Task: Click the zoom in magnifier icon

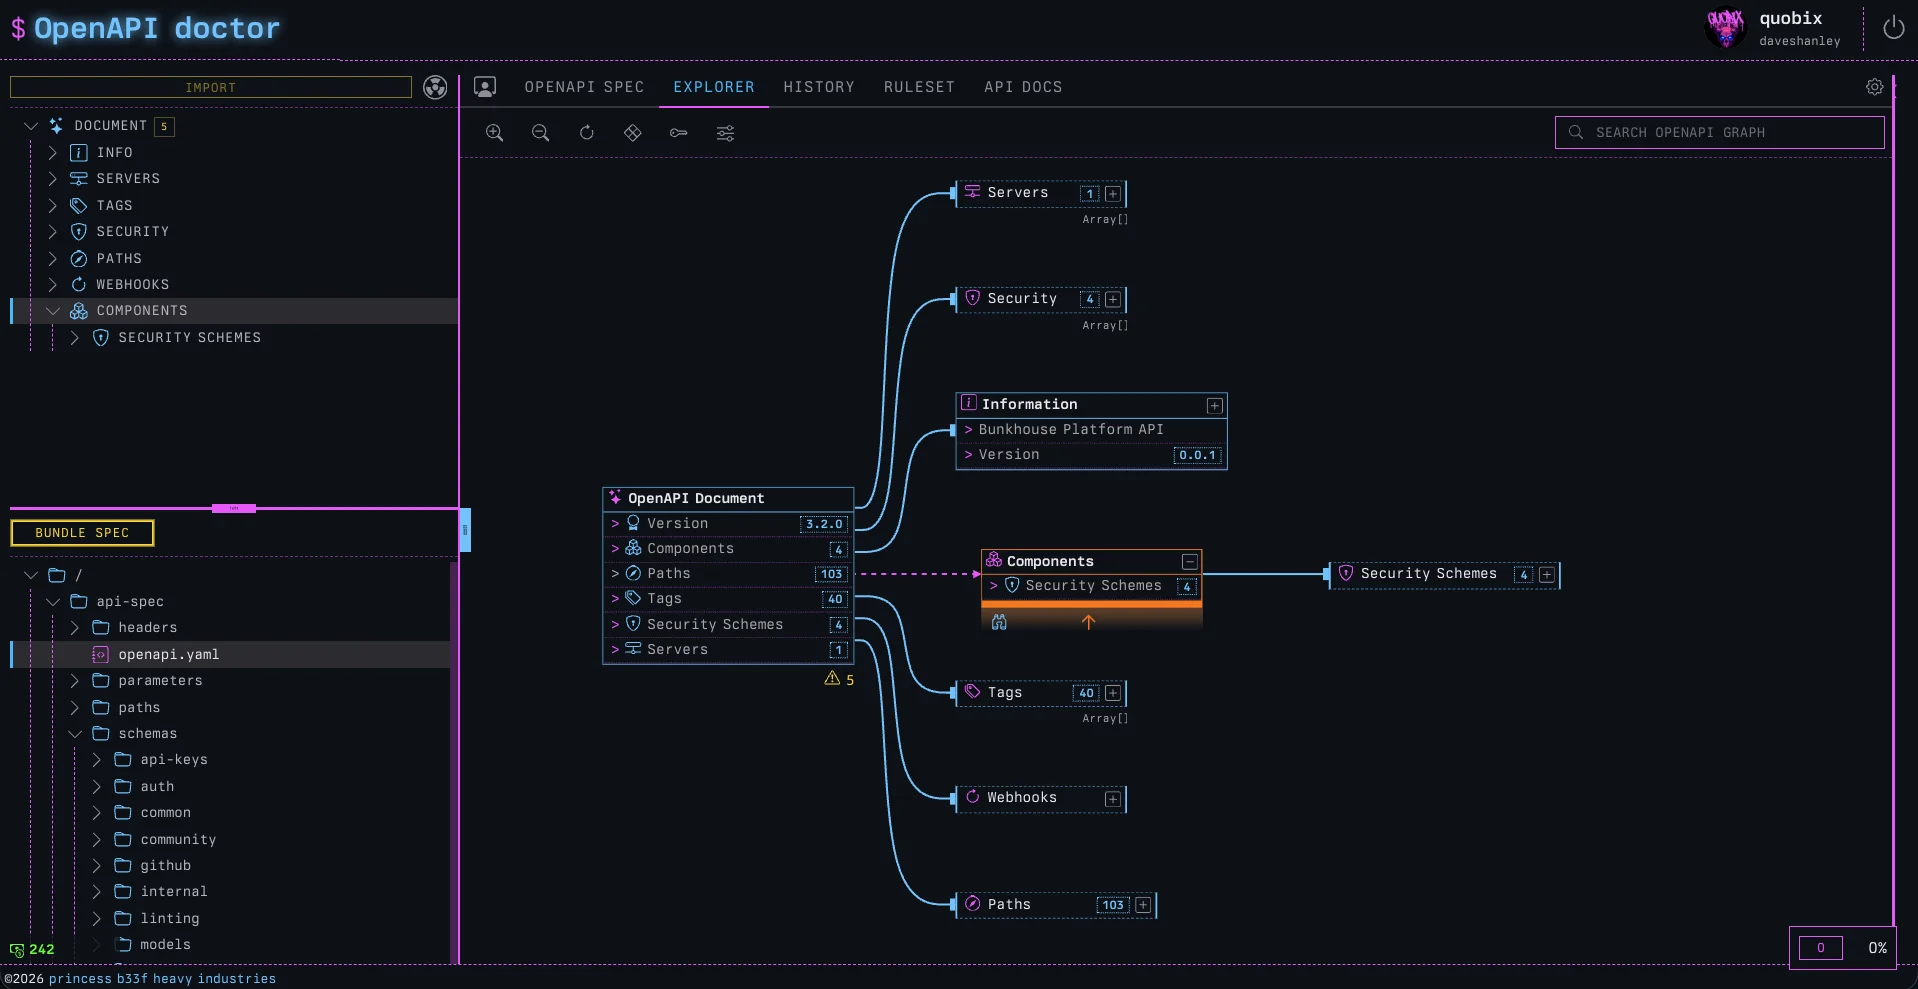Action: (x=494, y=133)
